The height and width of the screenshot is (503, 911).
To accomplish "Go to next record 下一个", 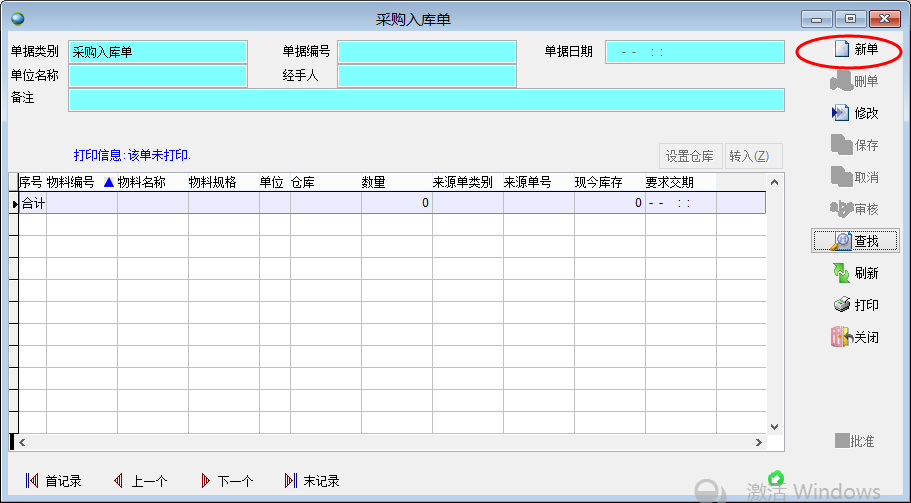I will [227, 481].
